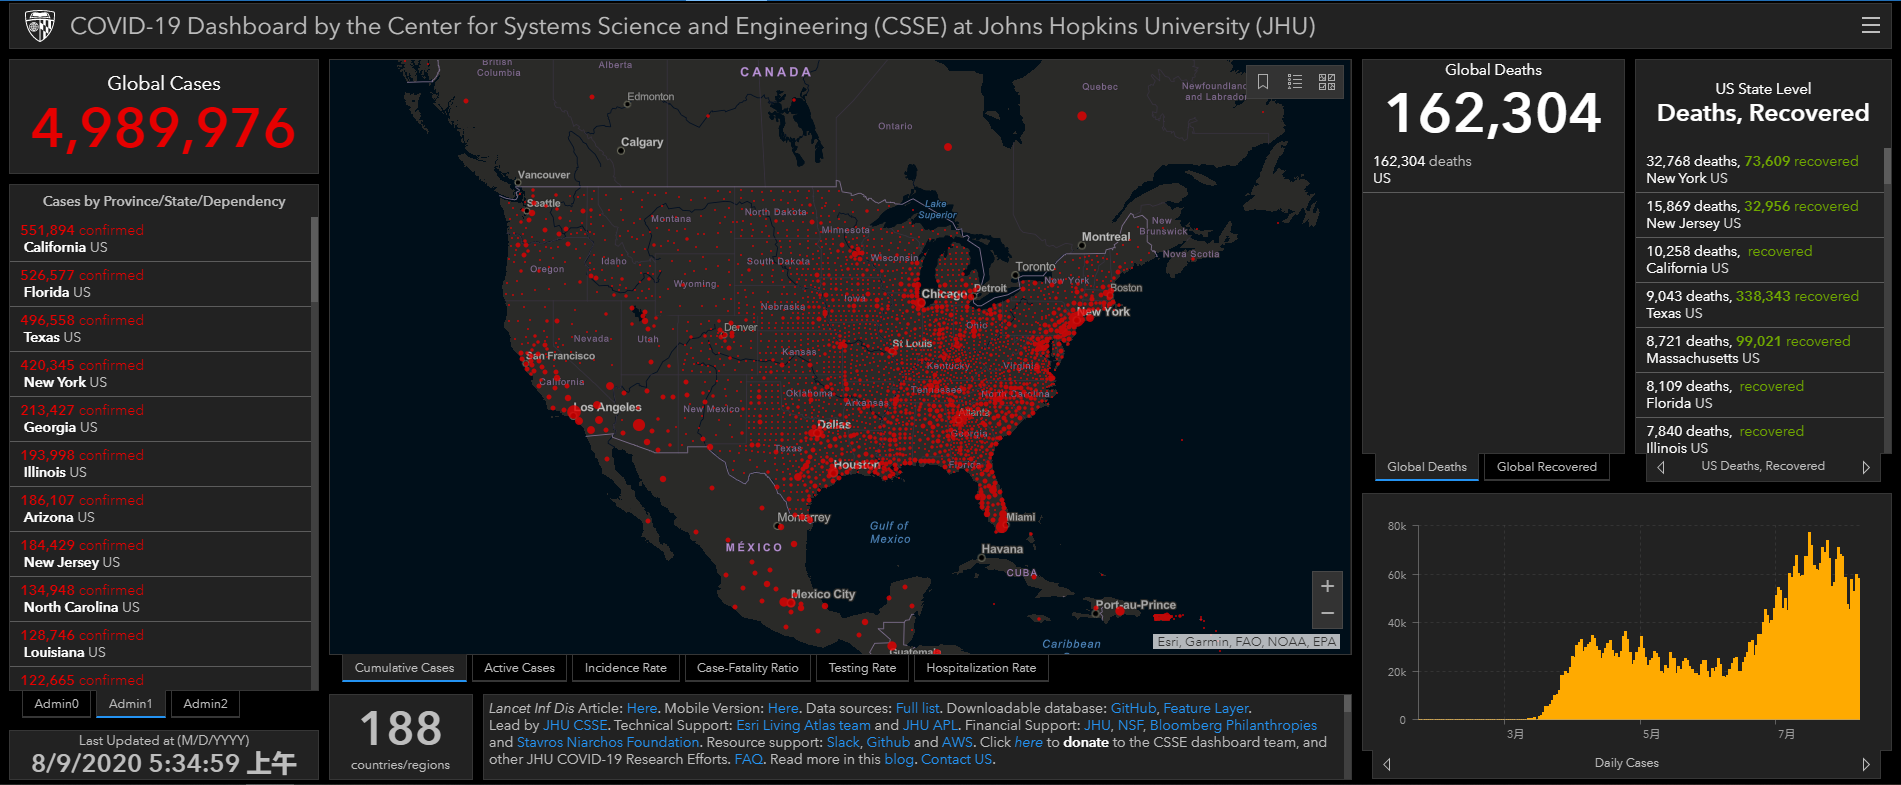Select Arizona US in the cases list

[x=160, y=509]
